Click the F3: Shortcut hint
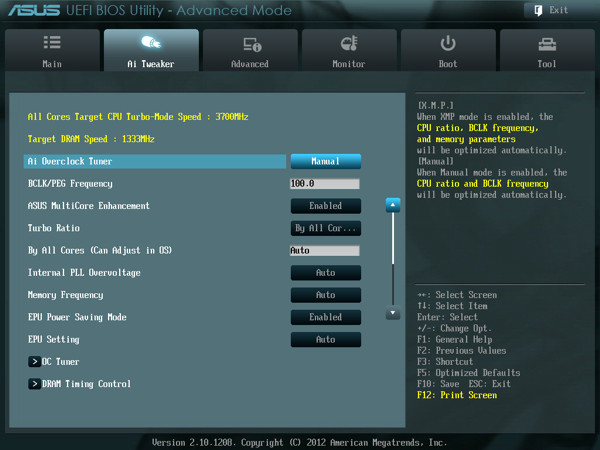Image resolution: width=600 pixels, height=450 pixels. (x=445, y=362)
